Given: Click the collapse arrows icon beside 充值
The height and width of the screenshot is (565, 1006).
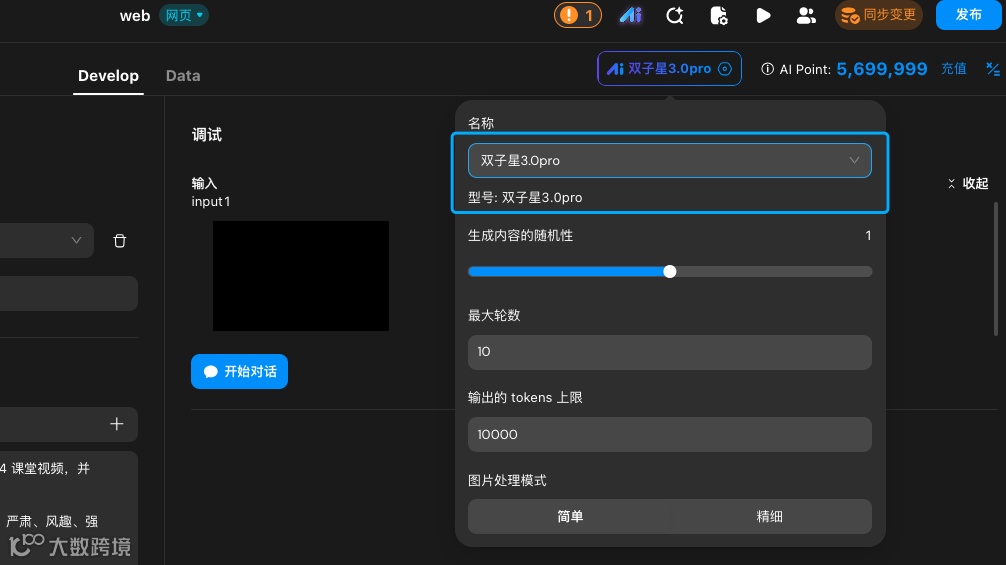Looking at the screenshot, I should (993, 69).
